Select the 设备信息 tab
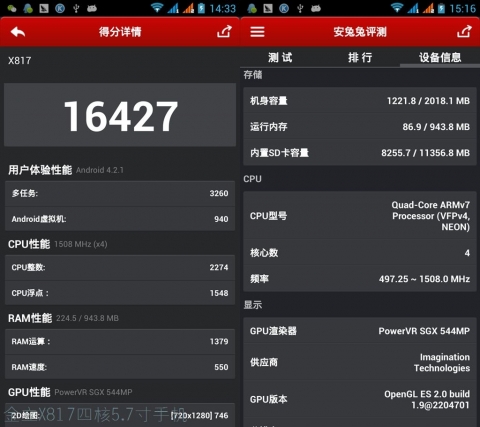This screenshot has height=427, width=480. [x=440, y=57]
